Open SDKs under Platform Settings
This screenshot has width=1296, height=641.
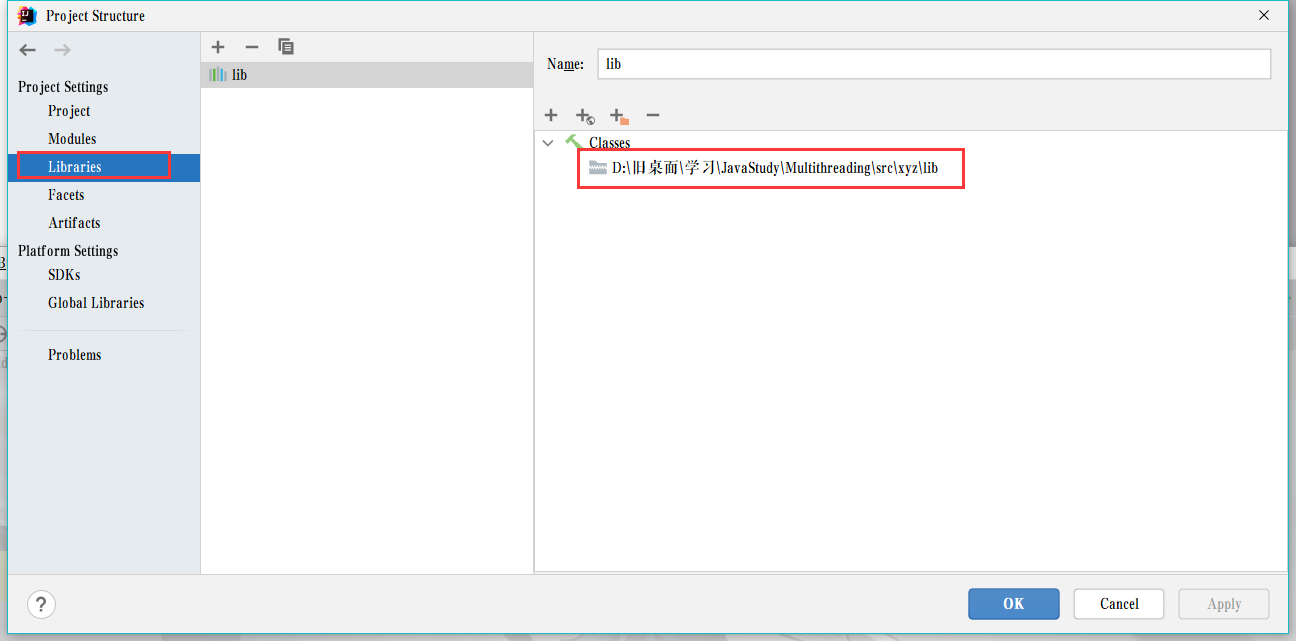[64, 275]
